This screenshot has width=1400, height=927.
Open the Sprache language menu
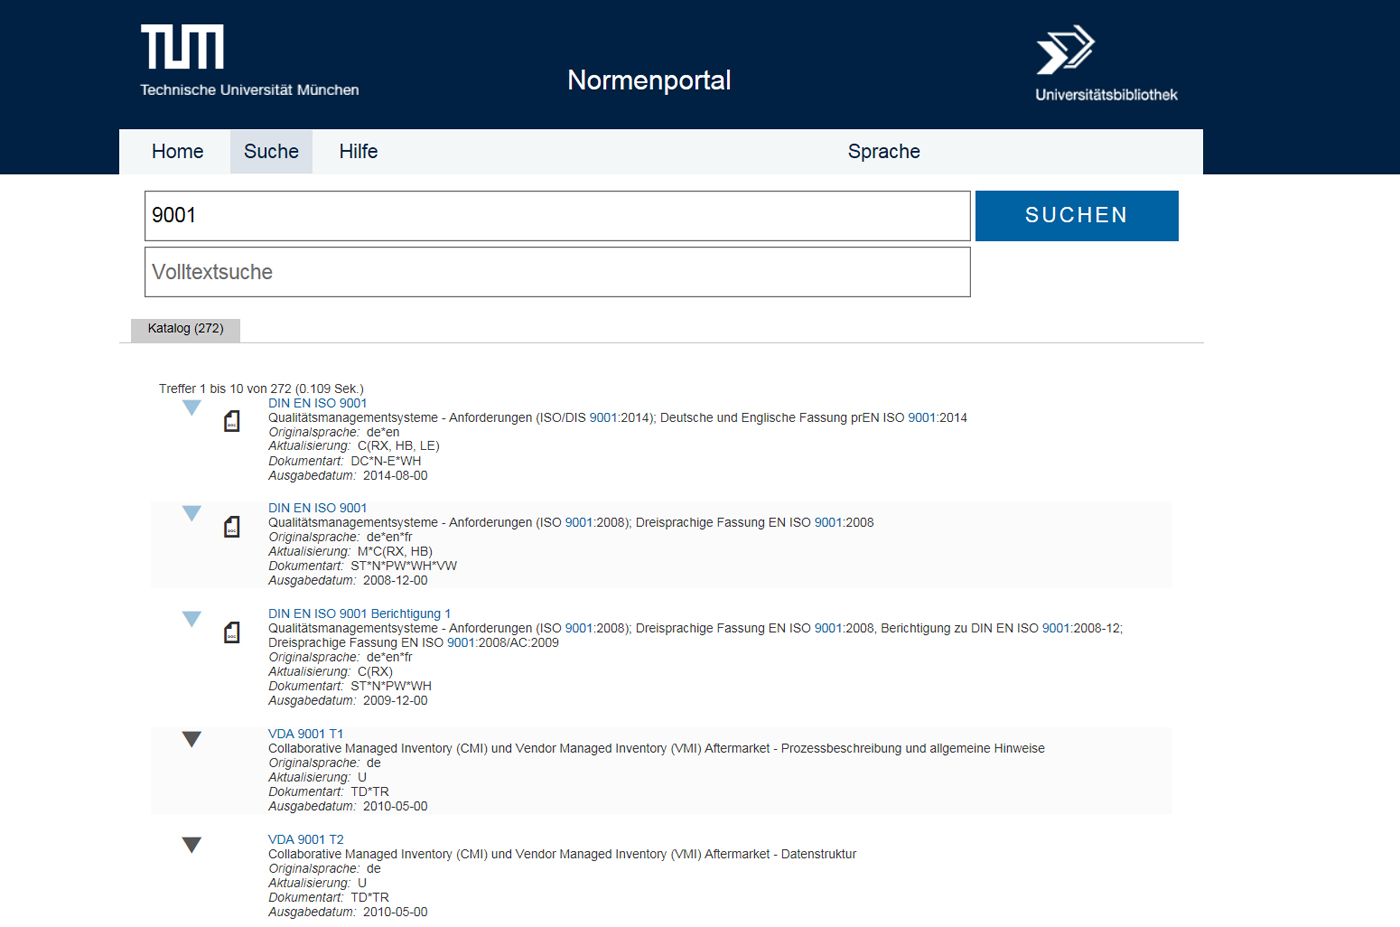pyautogui.click(x=884, y=151)
